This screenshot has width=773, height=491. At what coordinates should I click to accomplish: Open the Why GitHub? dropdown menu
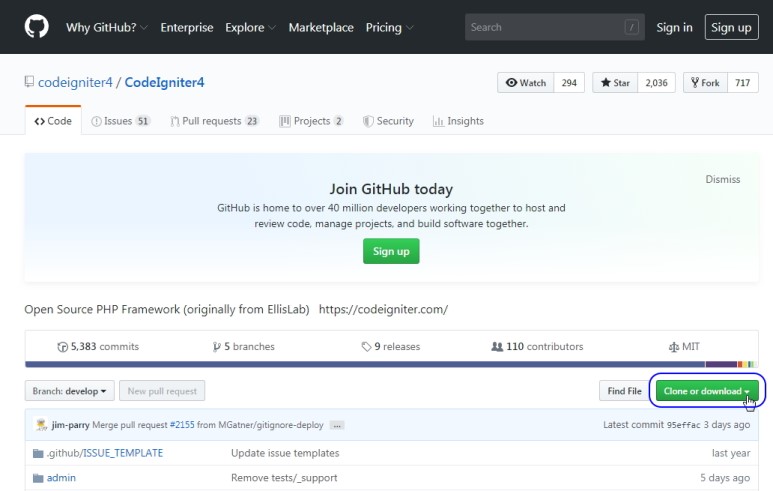click(x=107, y=27)
